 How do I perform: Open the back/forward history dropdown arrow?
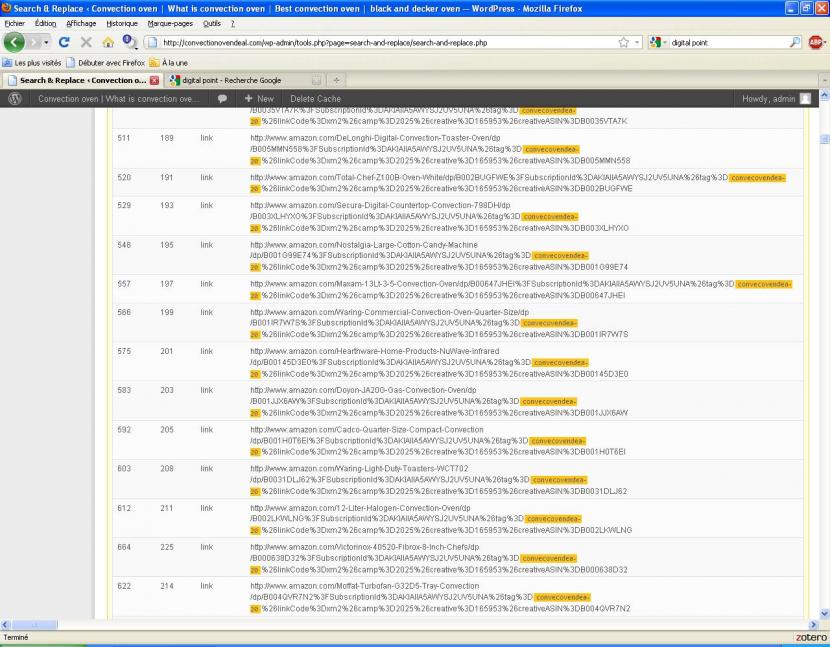tap(47, 42)
